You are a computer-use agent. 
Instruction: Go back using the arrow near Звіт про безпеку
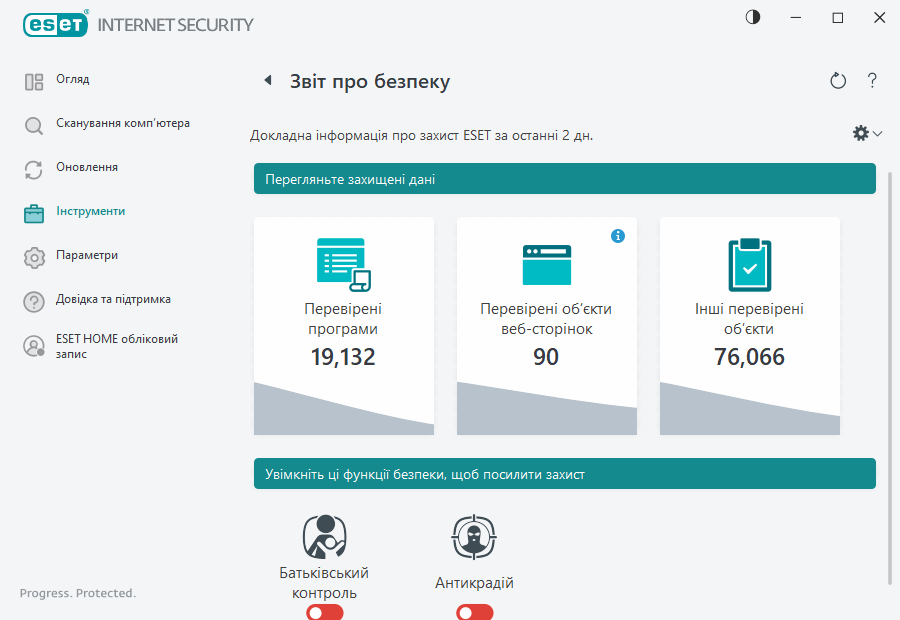click(267, 80)
